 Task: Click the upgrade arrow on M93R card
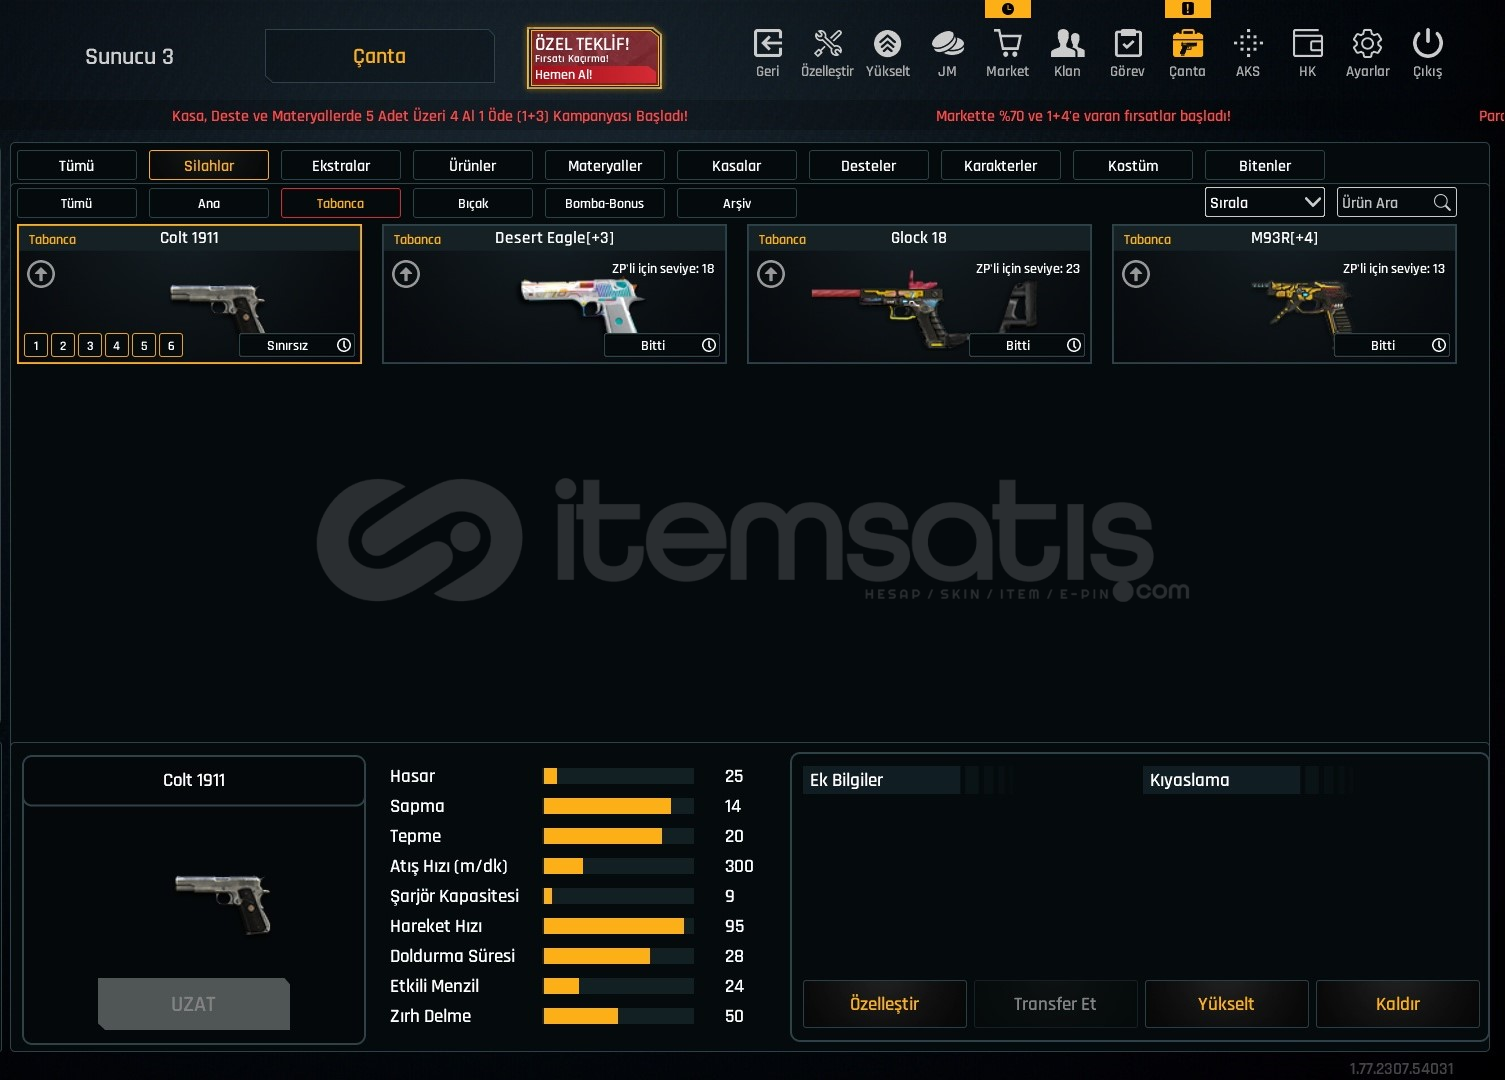tap(1136, 274)
